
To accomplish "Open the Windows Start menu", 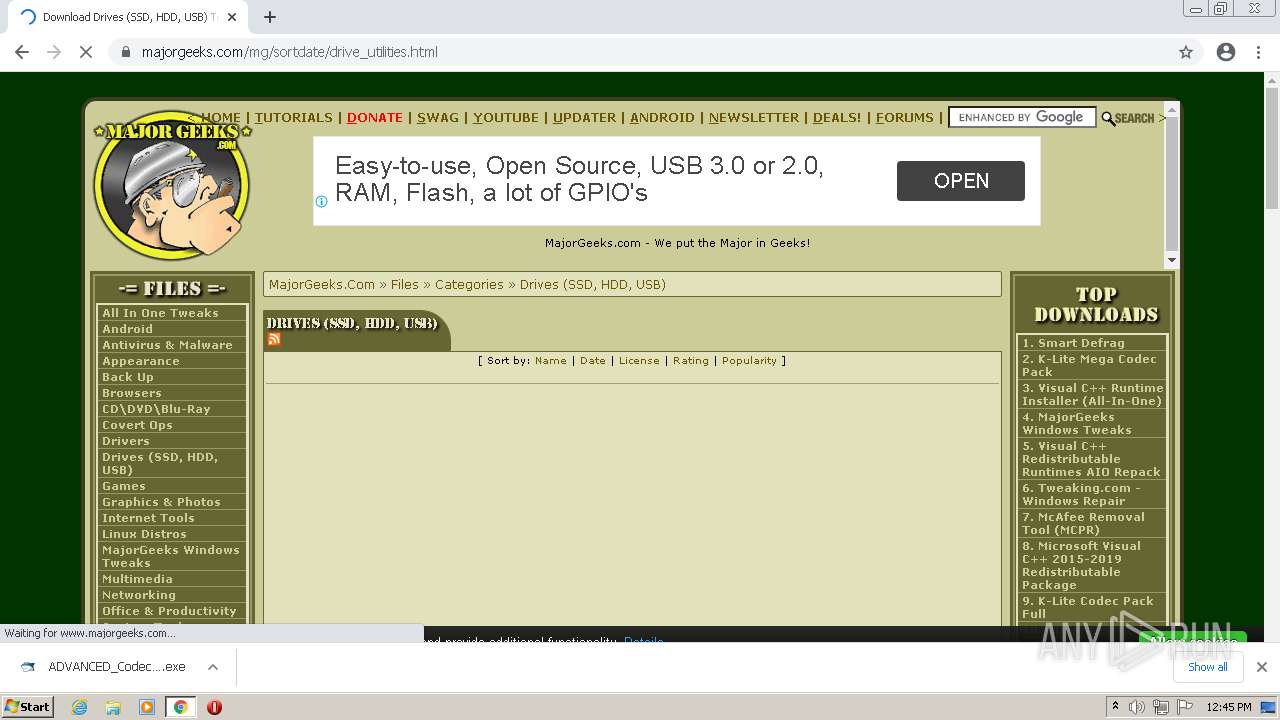I will click(28, 706).
